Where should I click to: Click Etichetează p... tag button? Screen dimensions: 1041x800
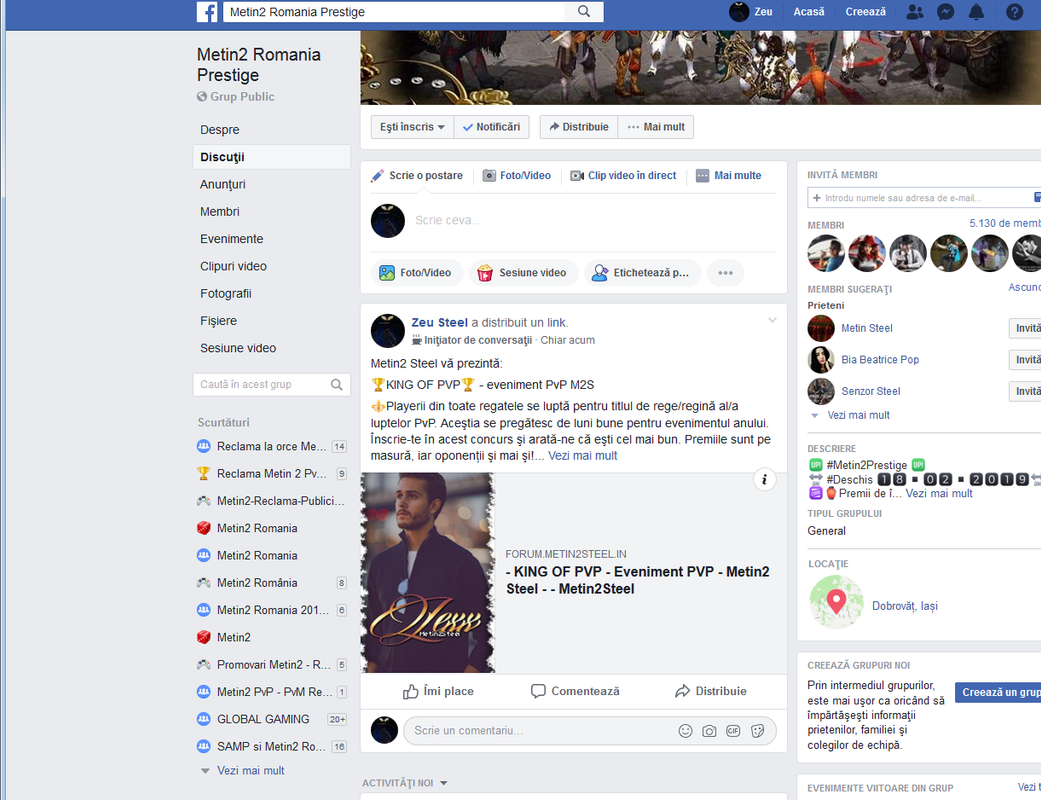pyautogui.click(x=642, y=273)
